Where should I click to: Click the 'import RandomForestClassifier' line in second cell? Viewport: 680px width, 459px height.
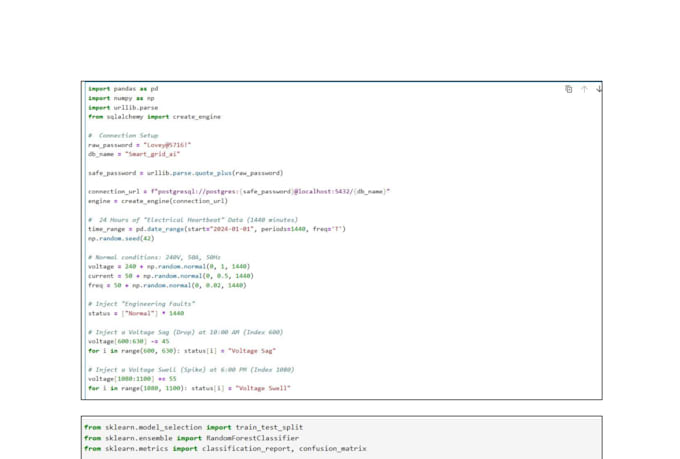pos(192,438)
